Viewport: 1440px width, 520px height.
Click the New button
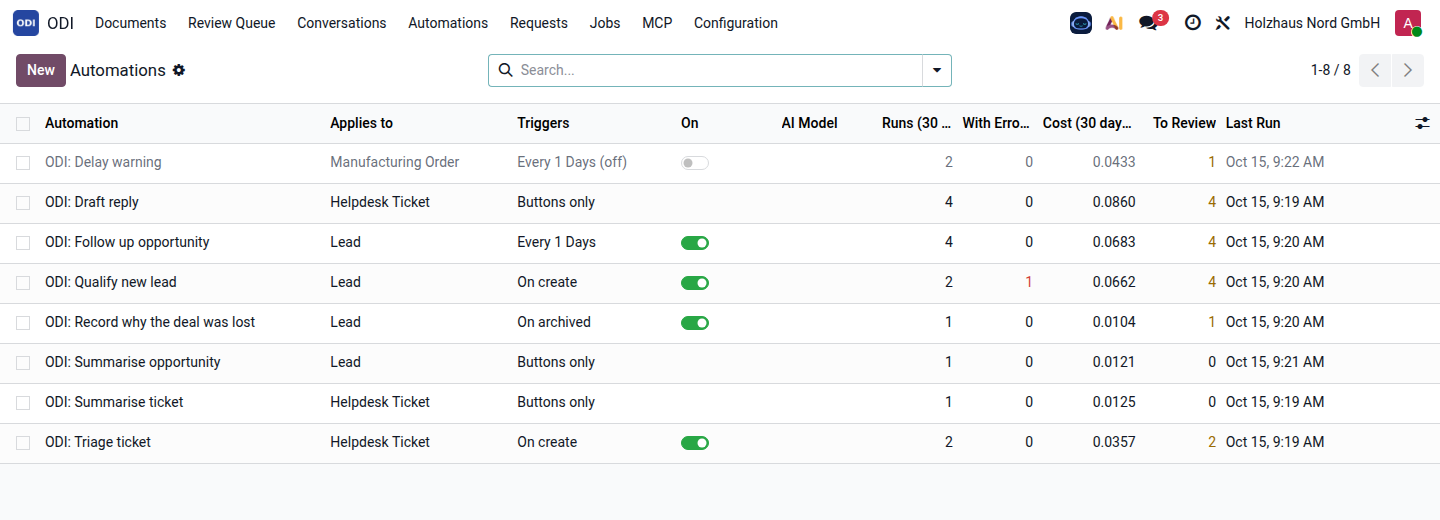(x=41, y=70)
